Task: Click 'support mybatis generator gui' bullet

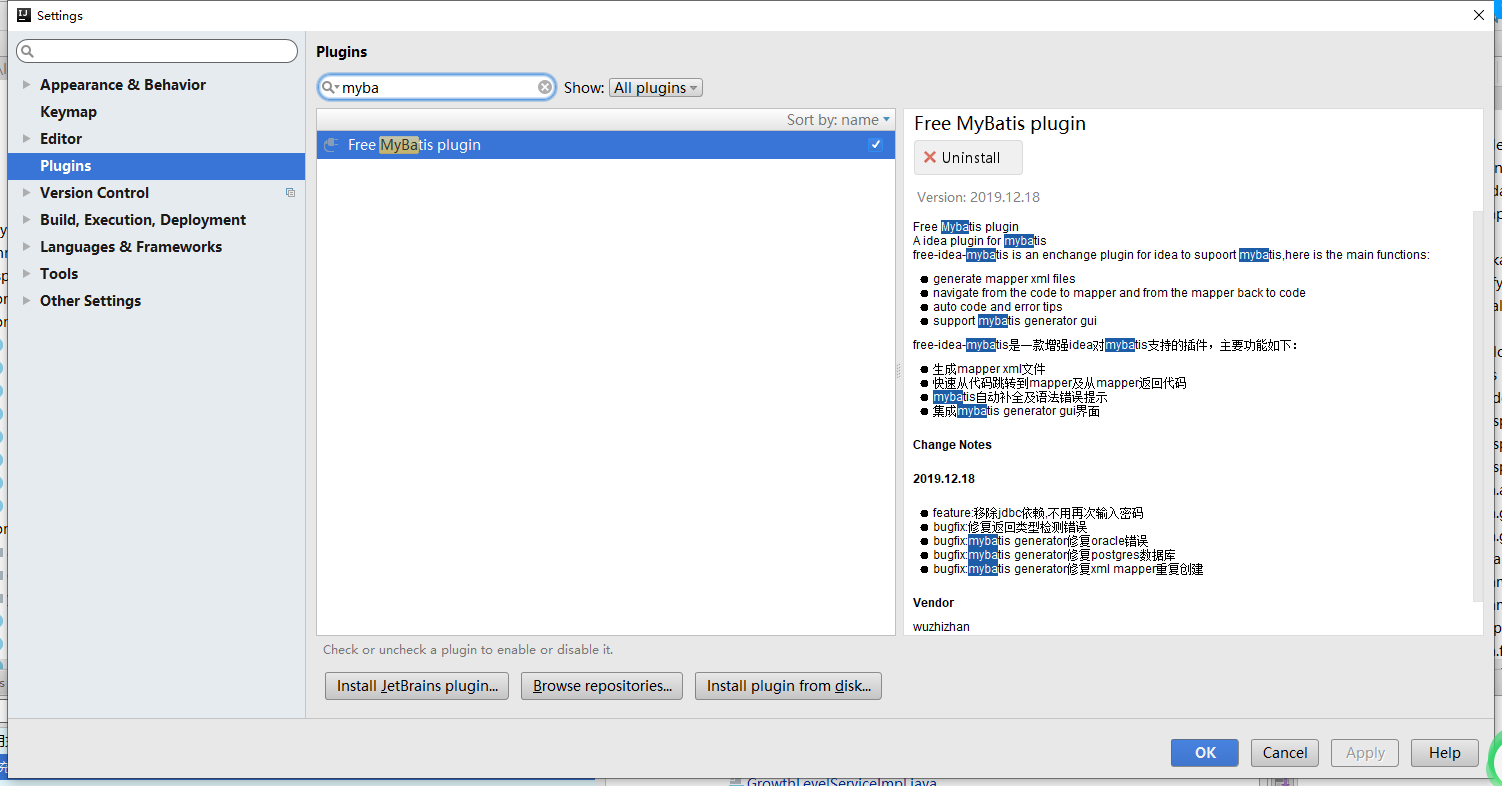Action: click(x=1015, y=321)
